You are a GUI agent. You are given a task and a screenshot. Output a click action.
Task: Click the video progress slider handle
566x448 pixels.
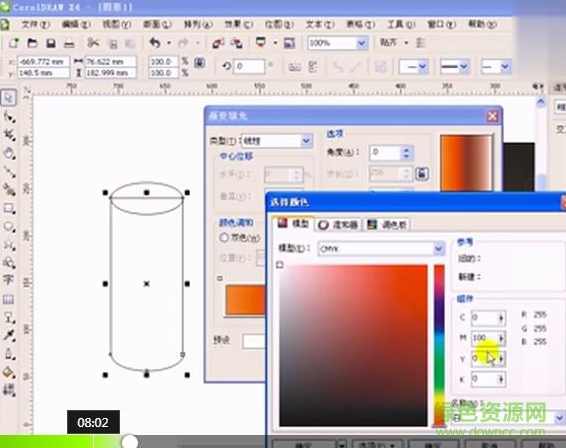pos(129,442)
